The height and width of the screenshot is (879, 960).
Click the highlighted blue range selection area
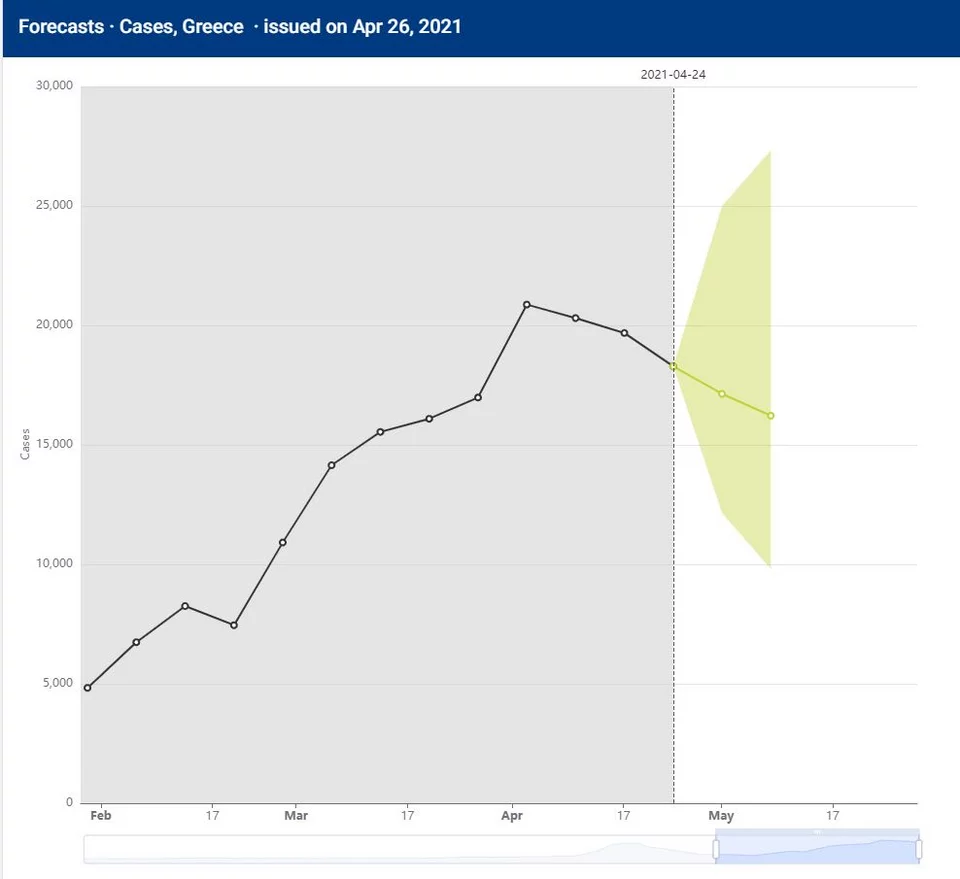[x=817, y=849]
